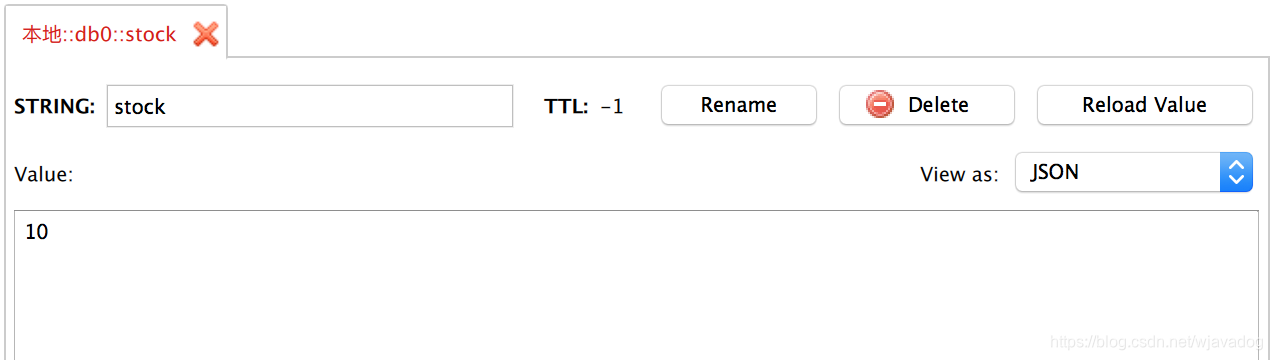
Task: Click the TTL value -1
Action: pos(612,107)
